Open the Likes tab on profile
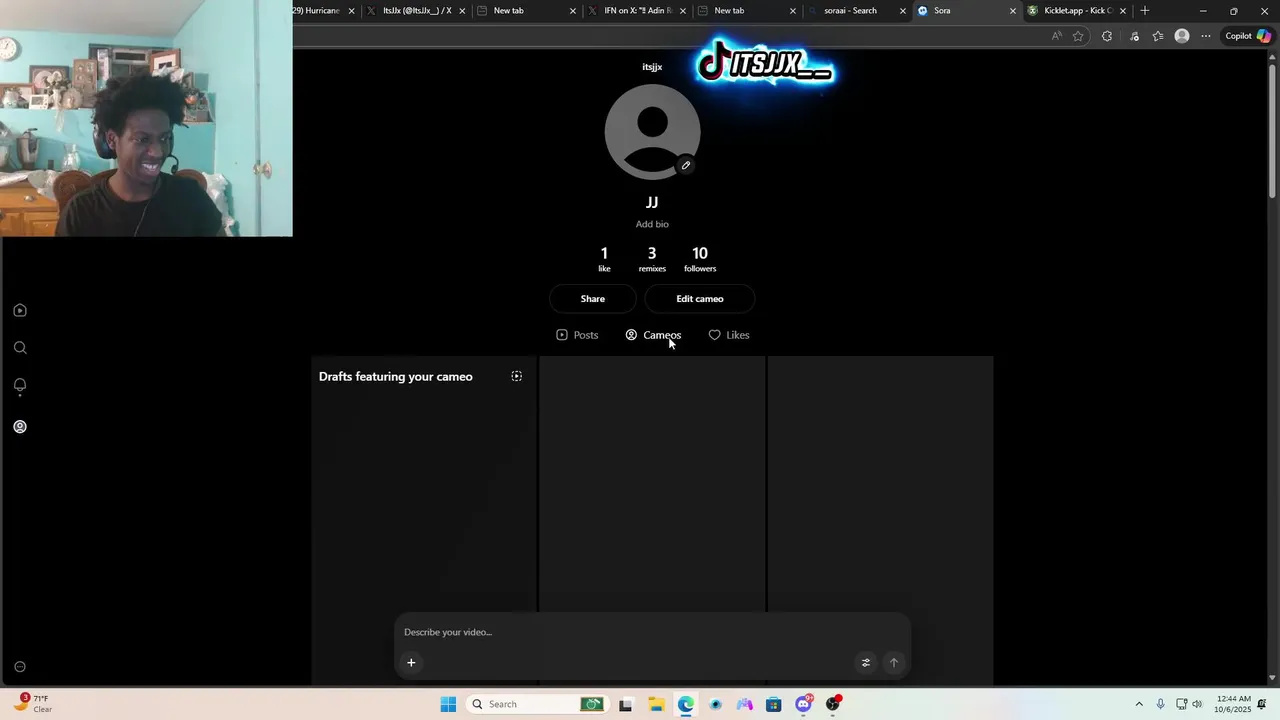This screenshot has height=720, width=1280. point(729,335)
